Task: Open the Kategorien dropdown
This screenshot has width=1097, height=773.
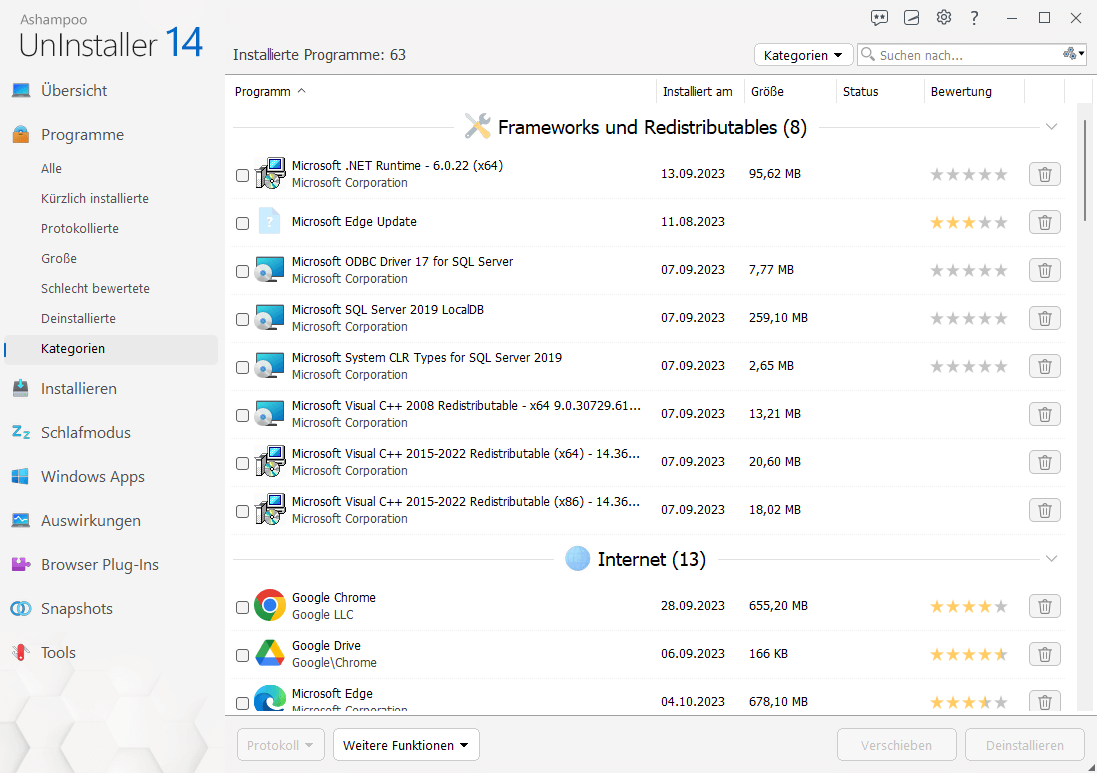Action: click(803, 55)
